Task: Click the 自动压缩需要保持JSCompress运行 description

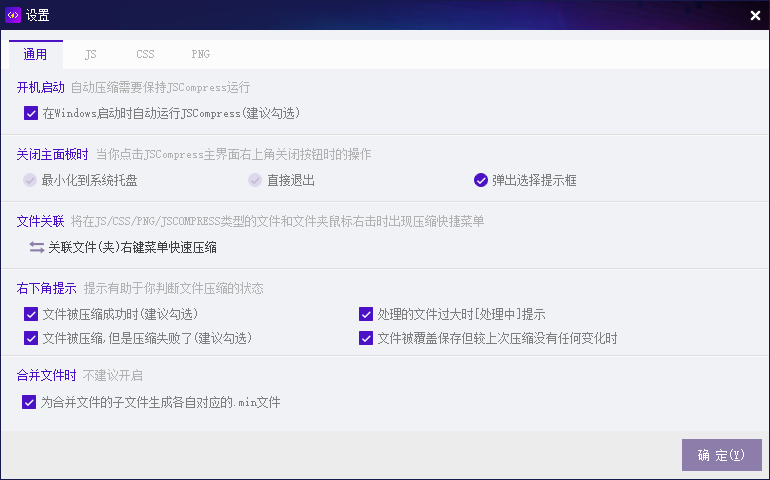Action: (161, 87)
